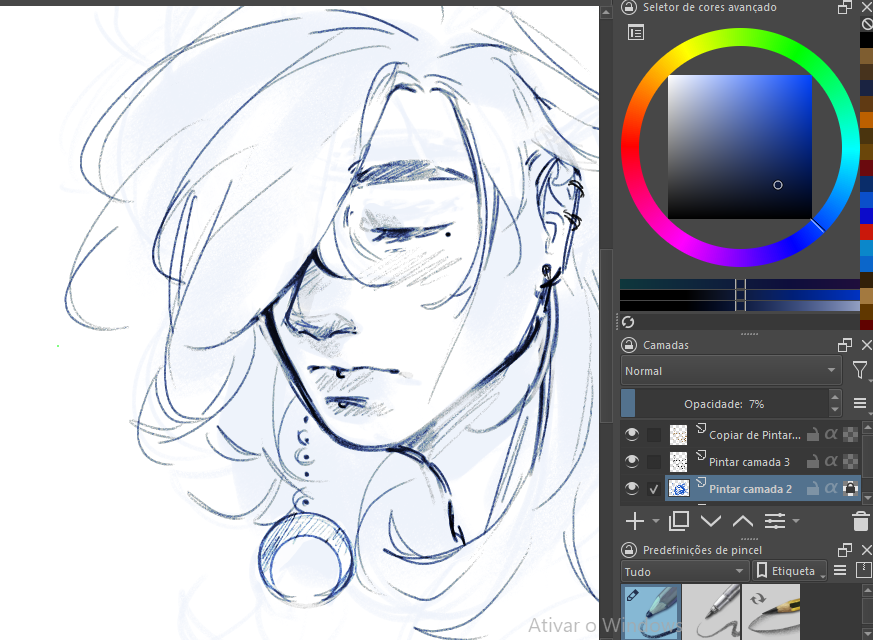
Task: Hide the Pintar camada 3 layer
Action: pyautogui.click(x=631, y=461)
